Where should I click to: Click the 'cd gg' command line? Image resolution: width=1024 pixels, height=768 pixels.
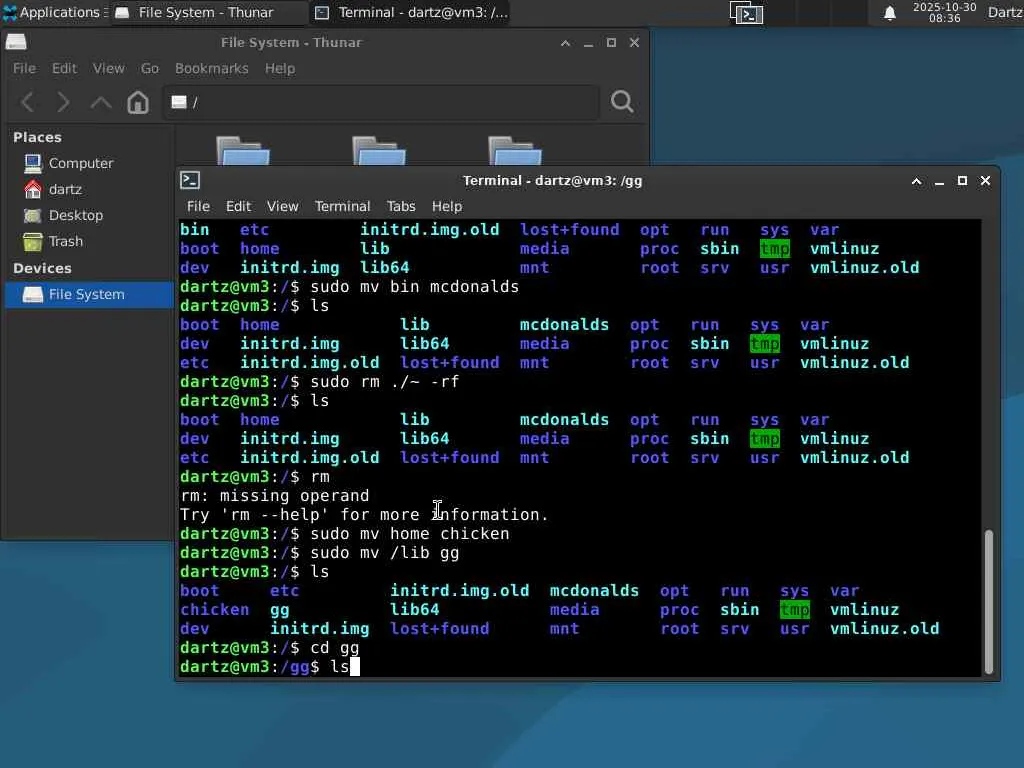click(270, 648)
